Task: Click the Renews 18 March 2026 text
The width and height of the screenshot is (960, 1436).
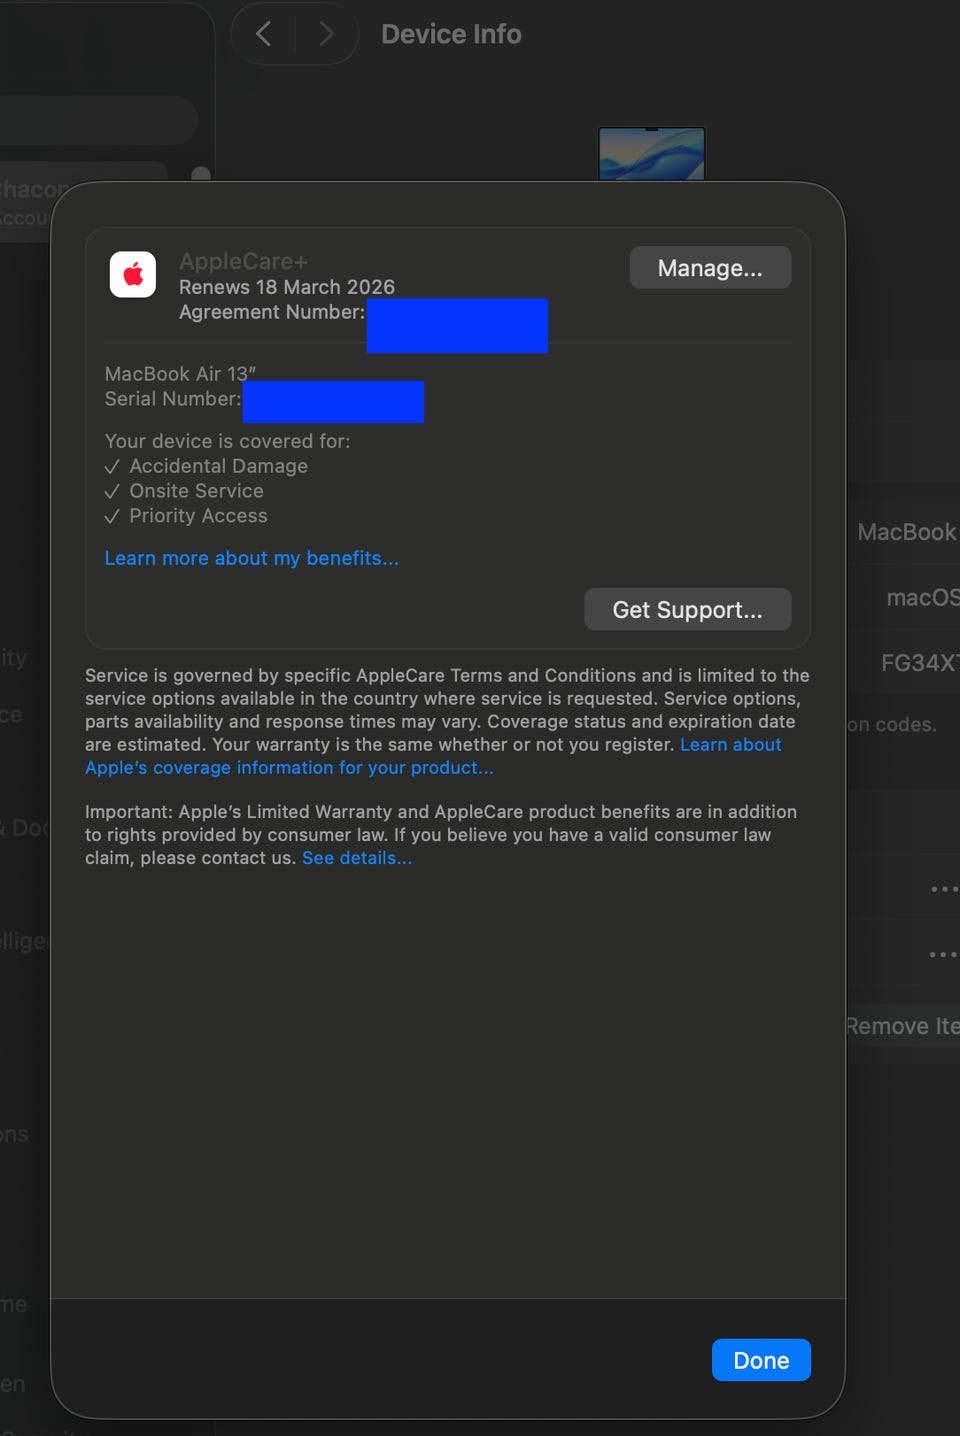Action: (287, 287)
